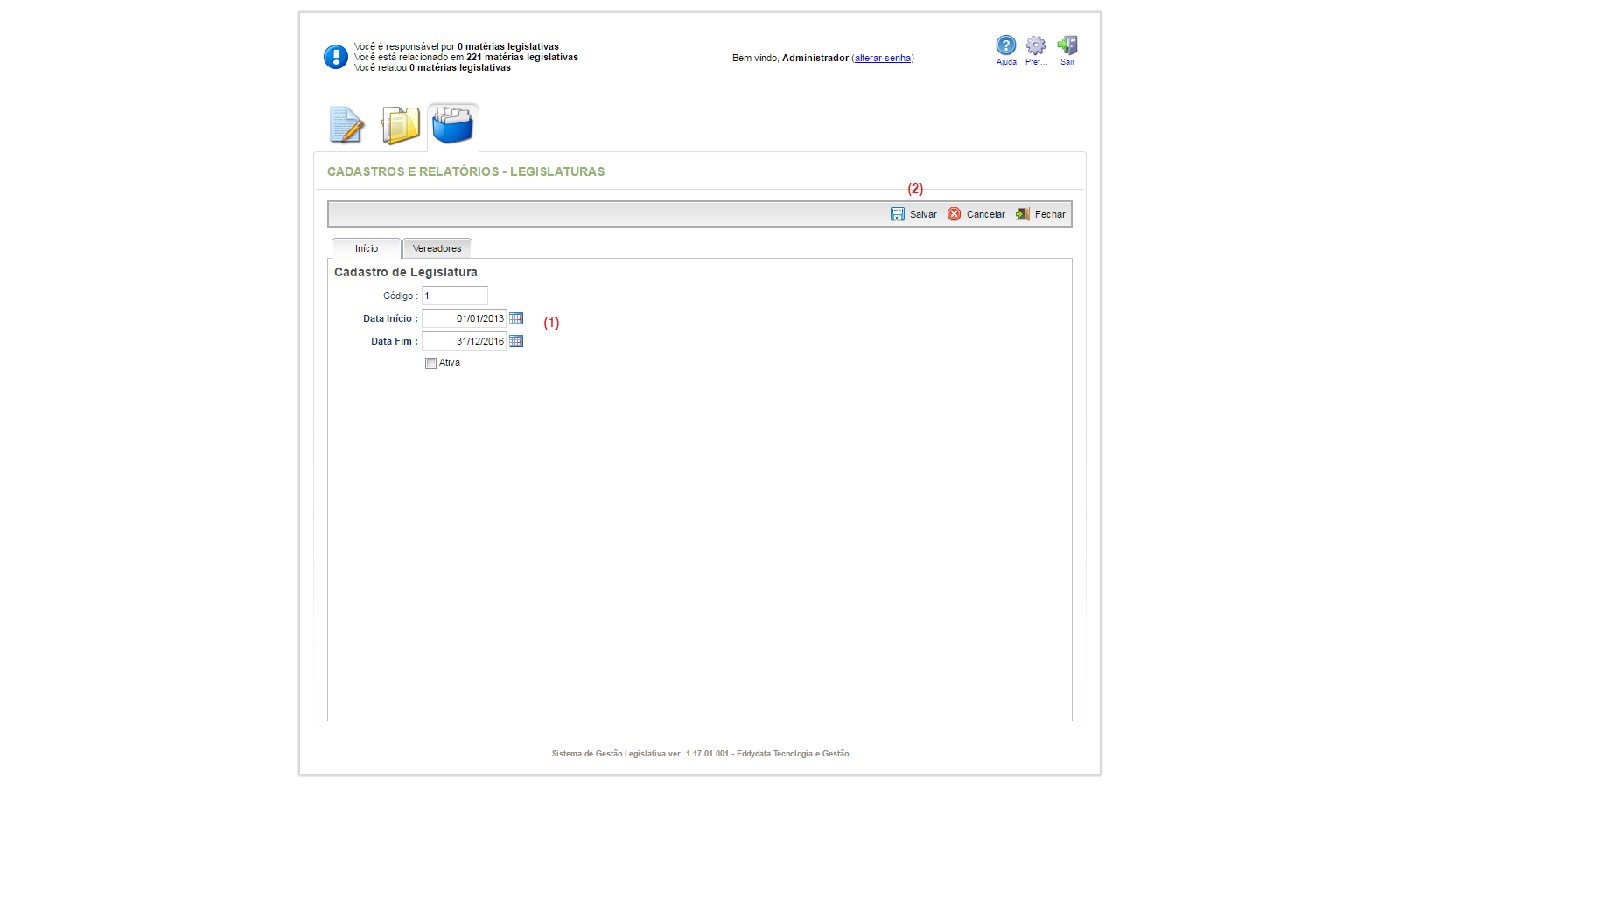Click 'CADASTROS E RELATÓRIOS - LEGISLATURAS' title
Screen dimensions: 1600x900
tap(466, 172)
